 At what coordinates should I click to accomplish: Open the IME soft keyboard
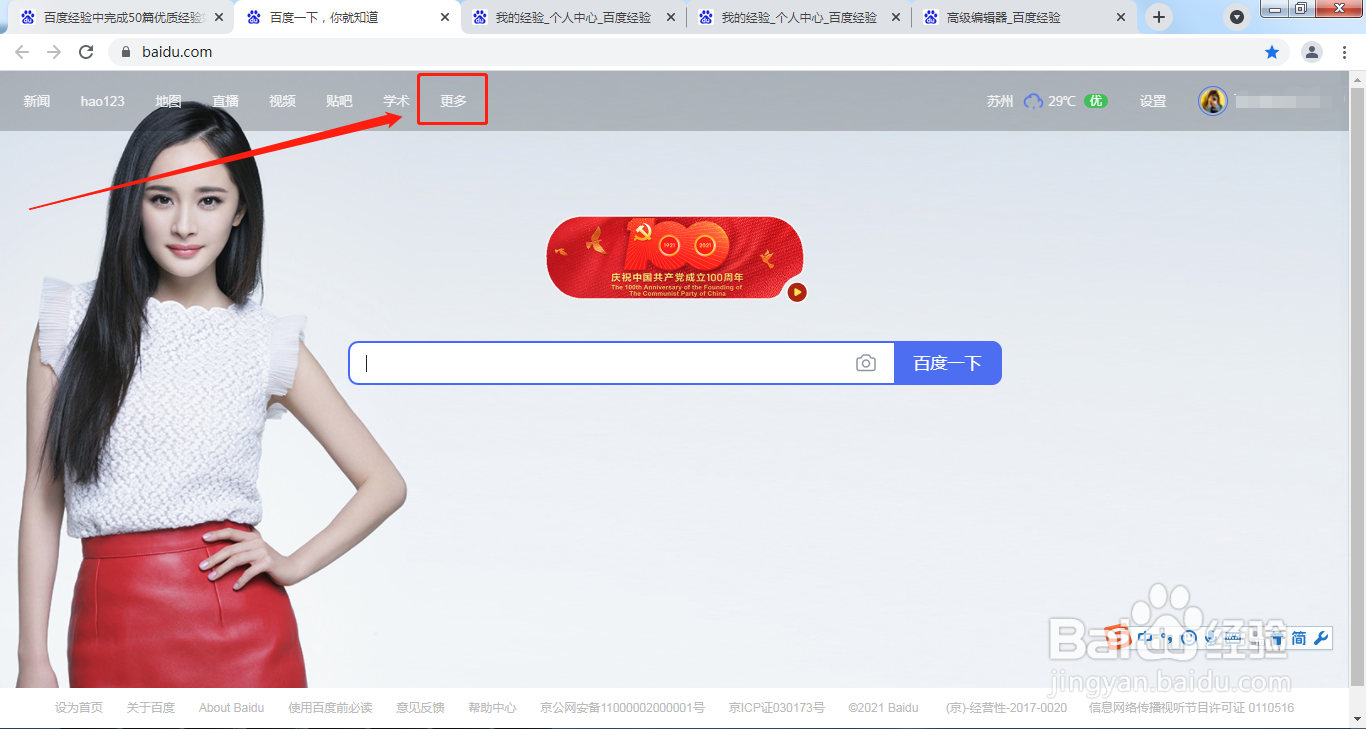coord(1233,638)
